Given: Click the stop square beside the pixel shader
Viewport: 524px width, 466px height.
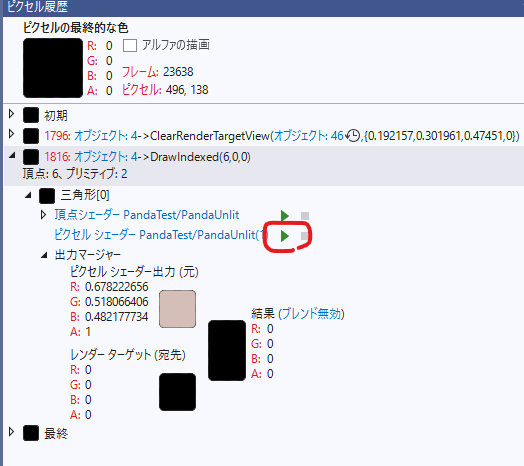Looking at the screenshot, I should [304, 236].
